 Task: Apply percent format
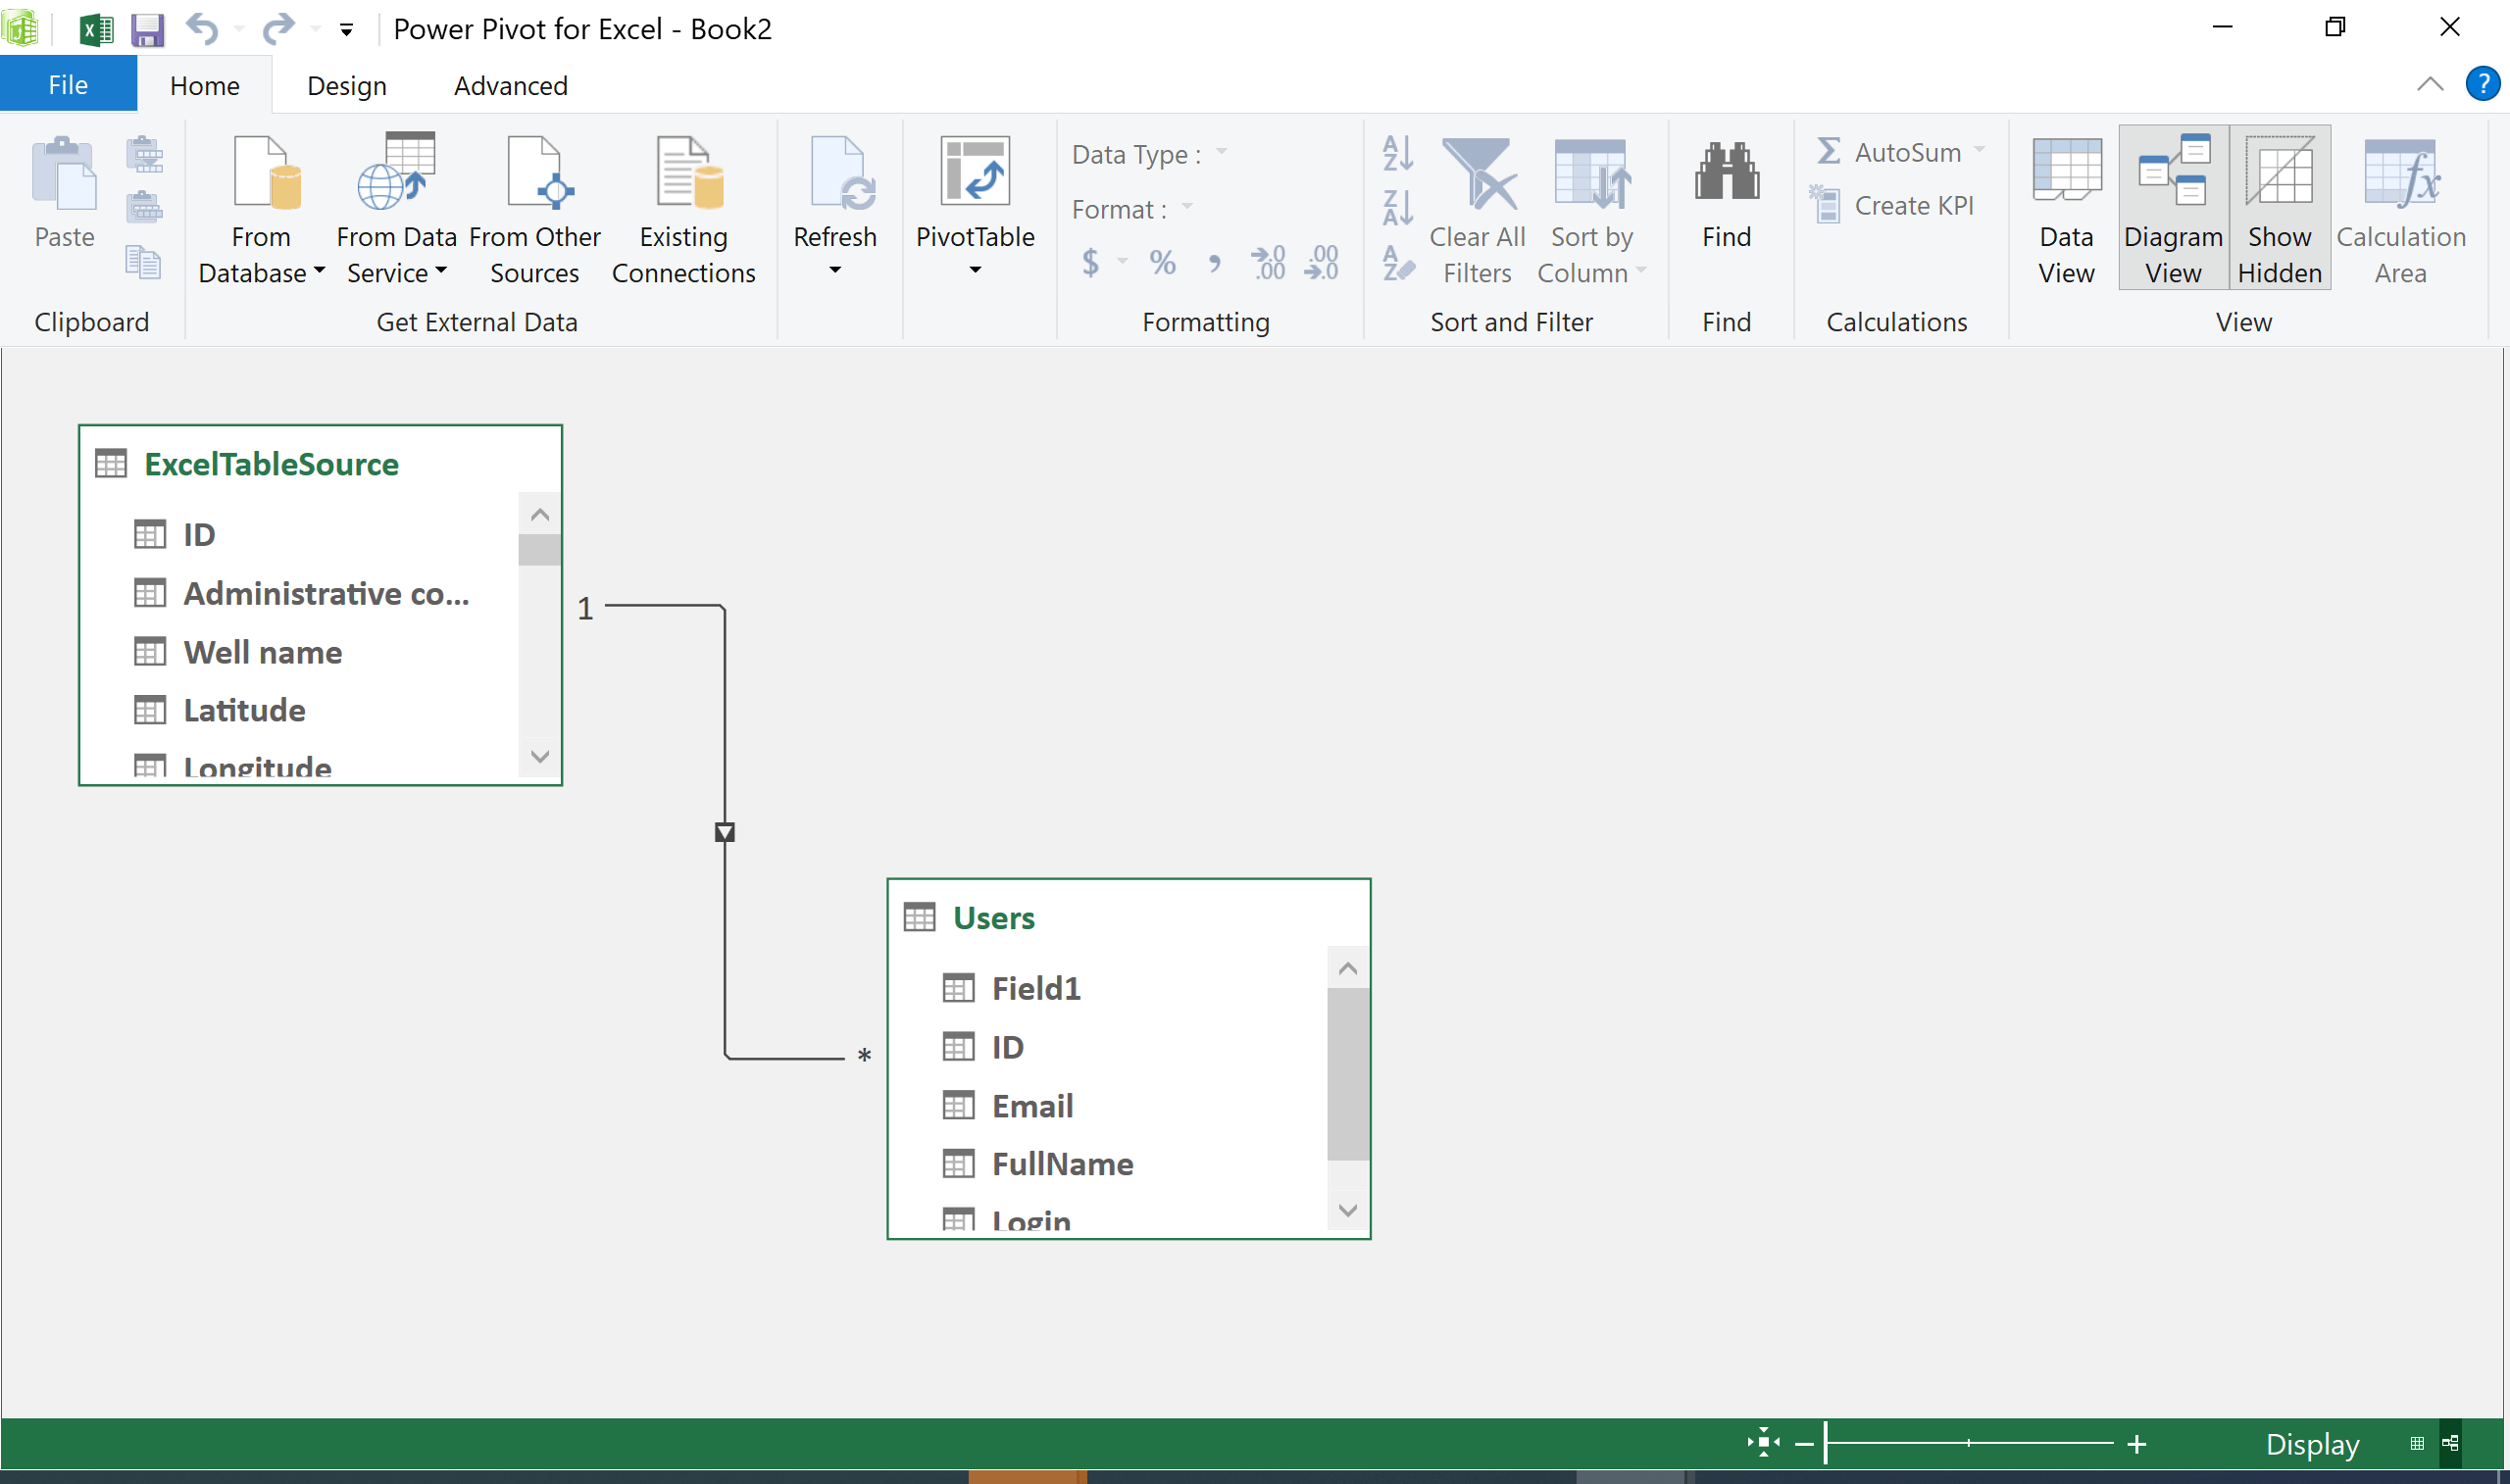[1162, 263]
